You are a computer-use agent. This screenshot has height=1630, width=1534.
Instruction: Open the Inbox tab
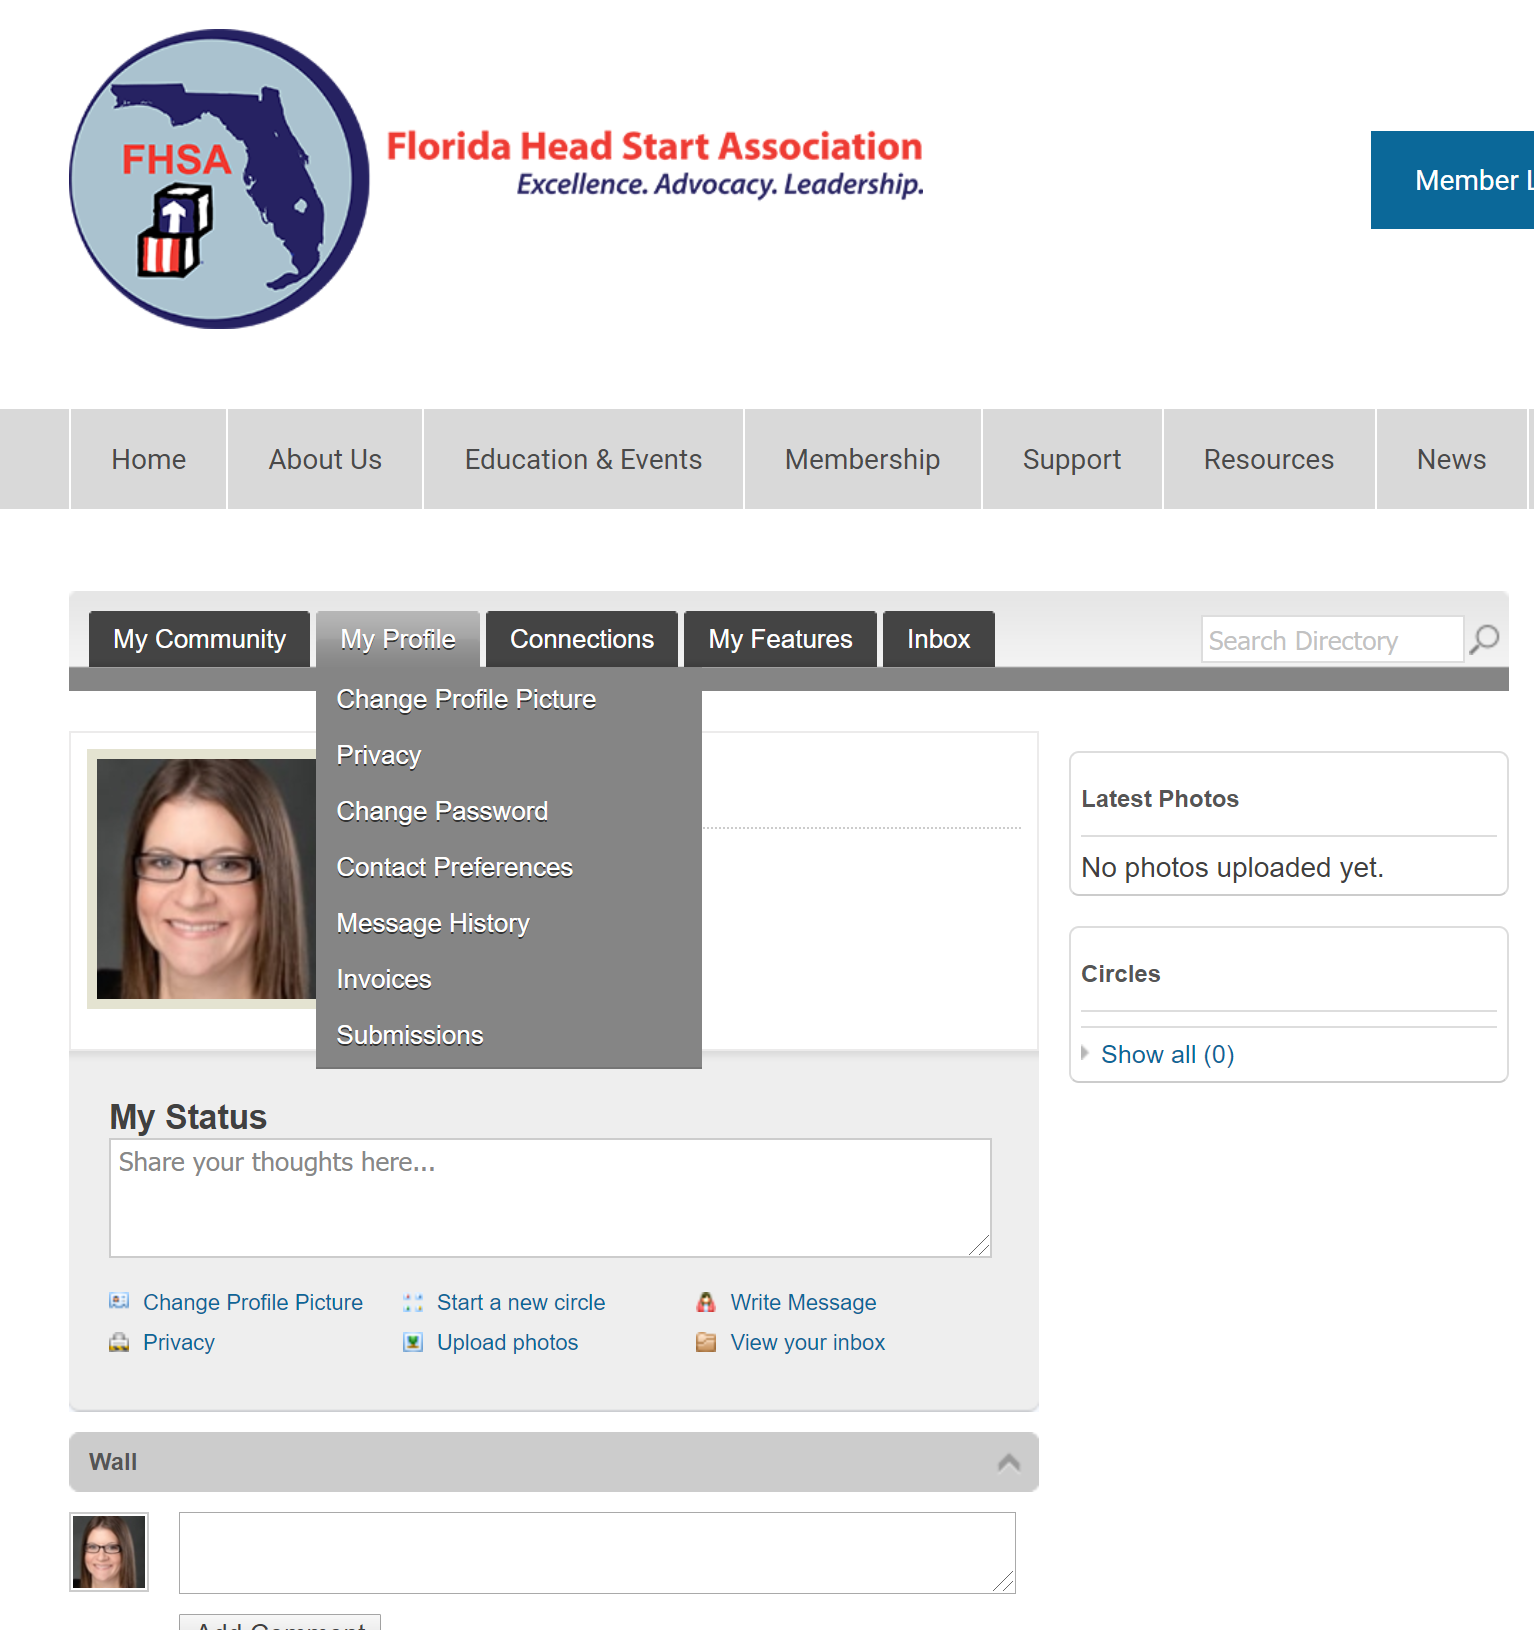point(938,639)
